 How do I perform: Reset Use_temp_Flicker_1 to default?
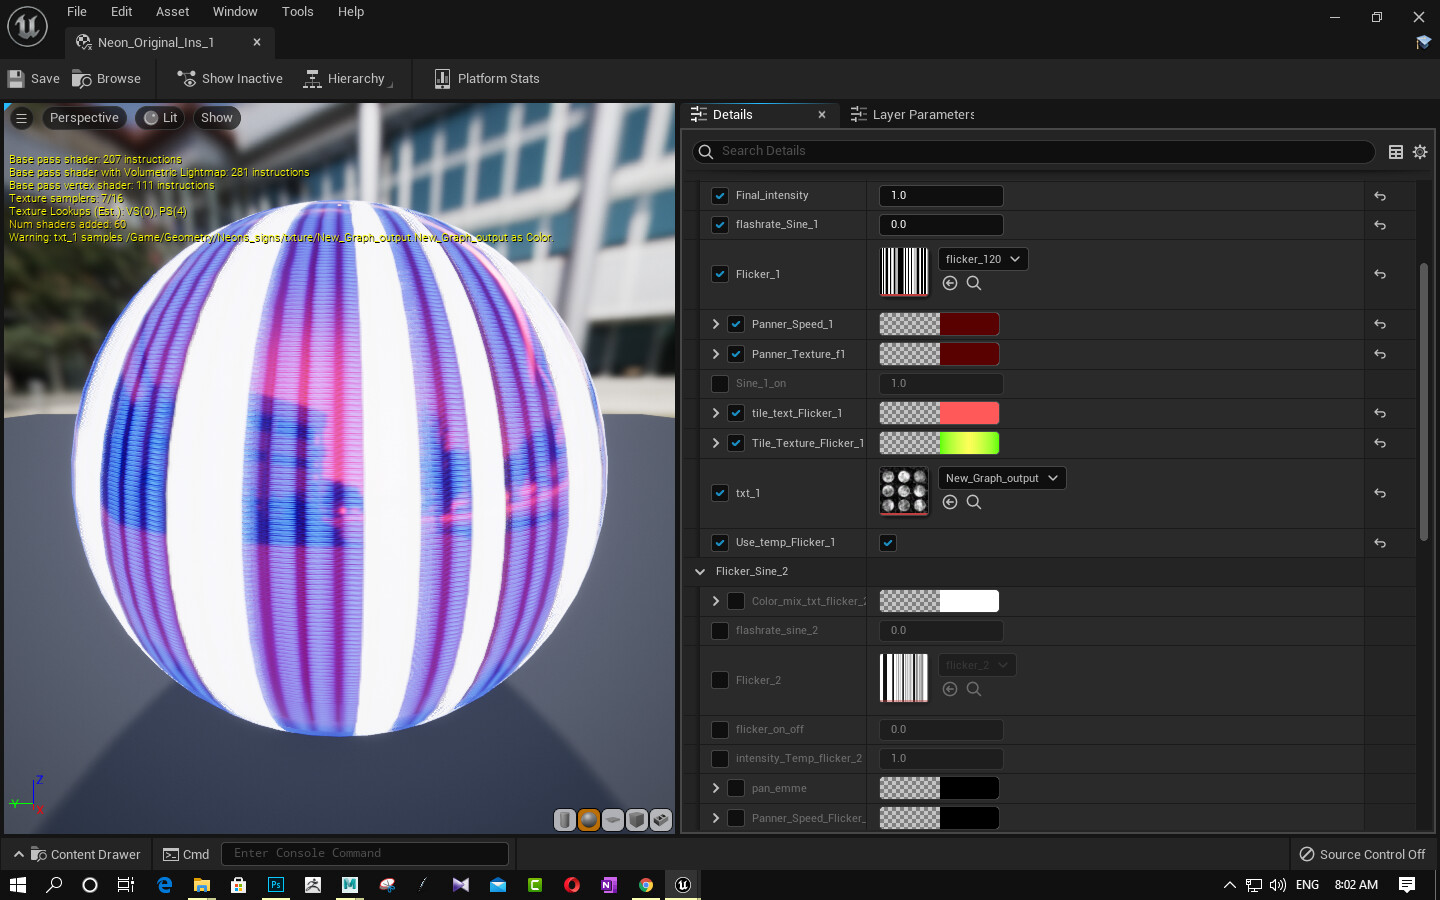[1380, 543]
